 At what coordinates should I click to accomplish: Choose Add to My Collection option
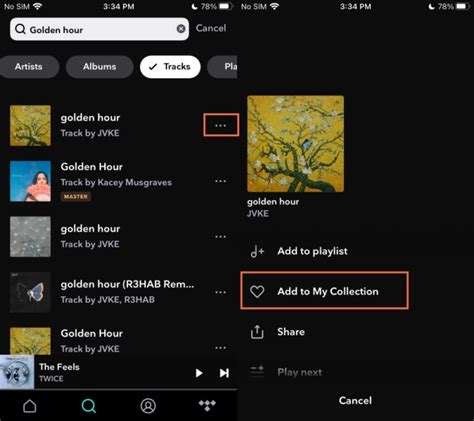click(324, 291)
